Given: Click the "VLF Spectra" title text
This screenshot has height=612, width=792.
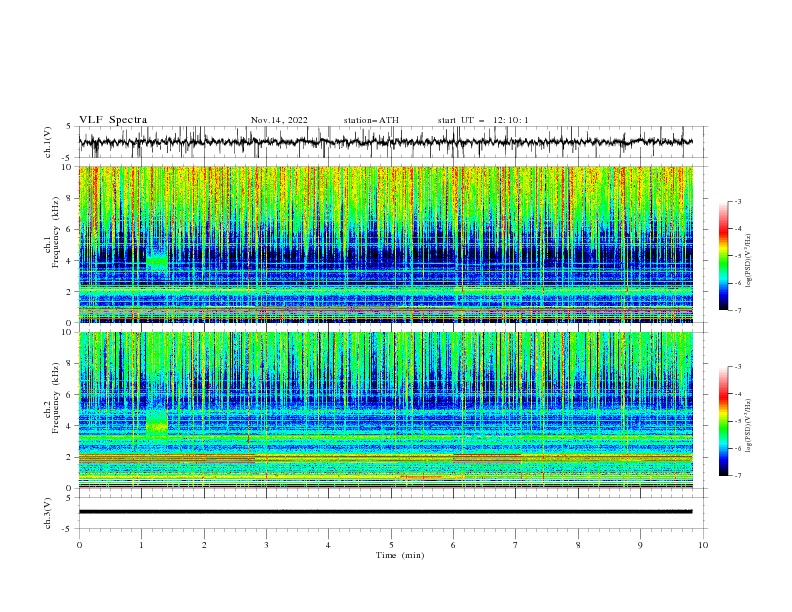Looking at the screenshot, I should click(x=113, y=120).
